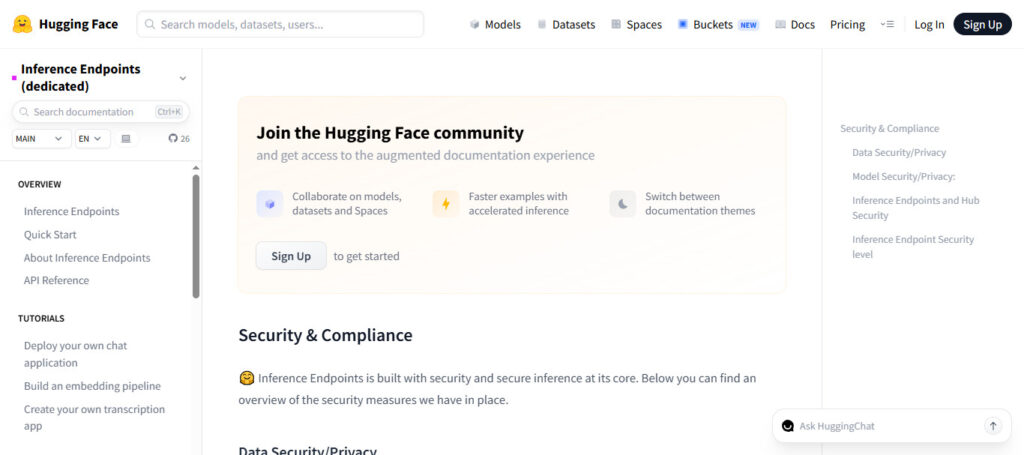Click the GitHub star count icon
1024x455 pixels.
click(x=172, y=138)
